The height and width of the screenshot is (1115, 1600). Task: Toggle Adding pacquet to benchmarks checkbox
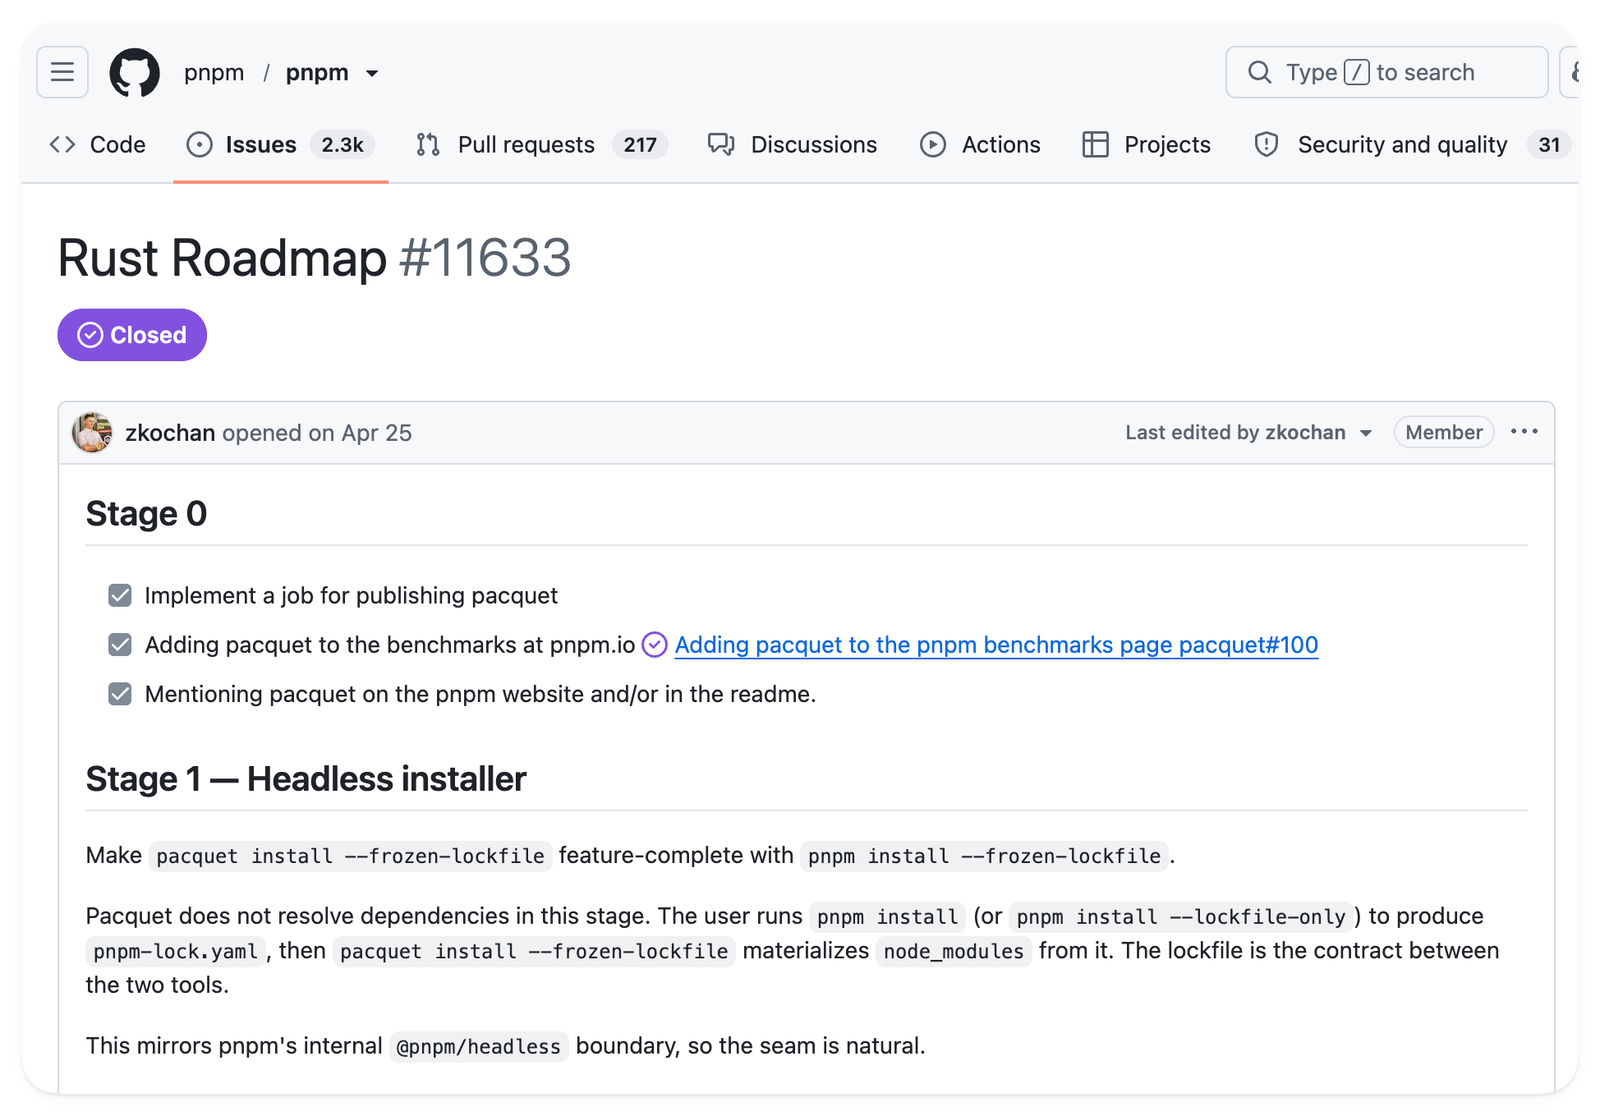coord(120,645)
